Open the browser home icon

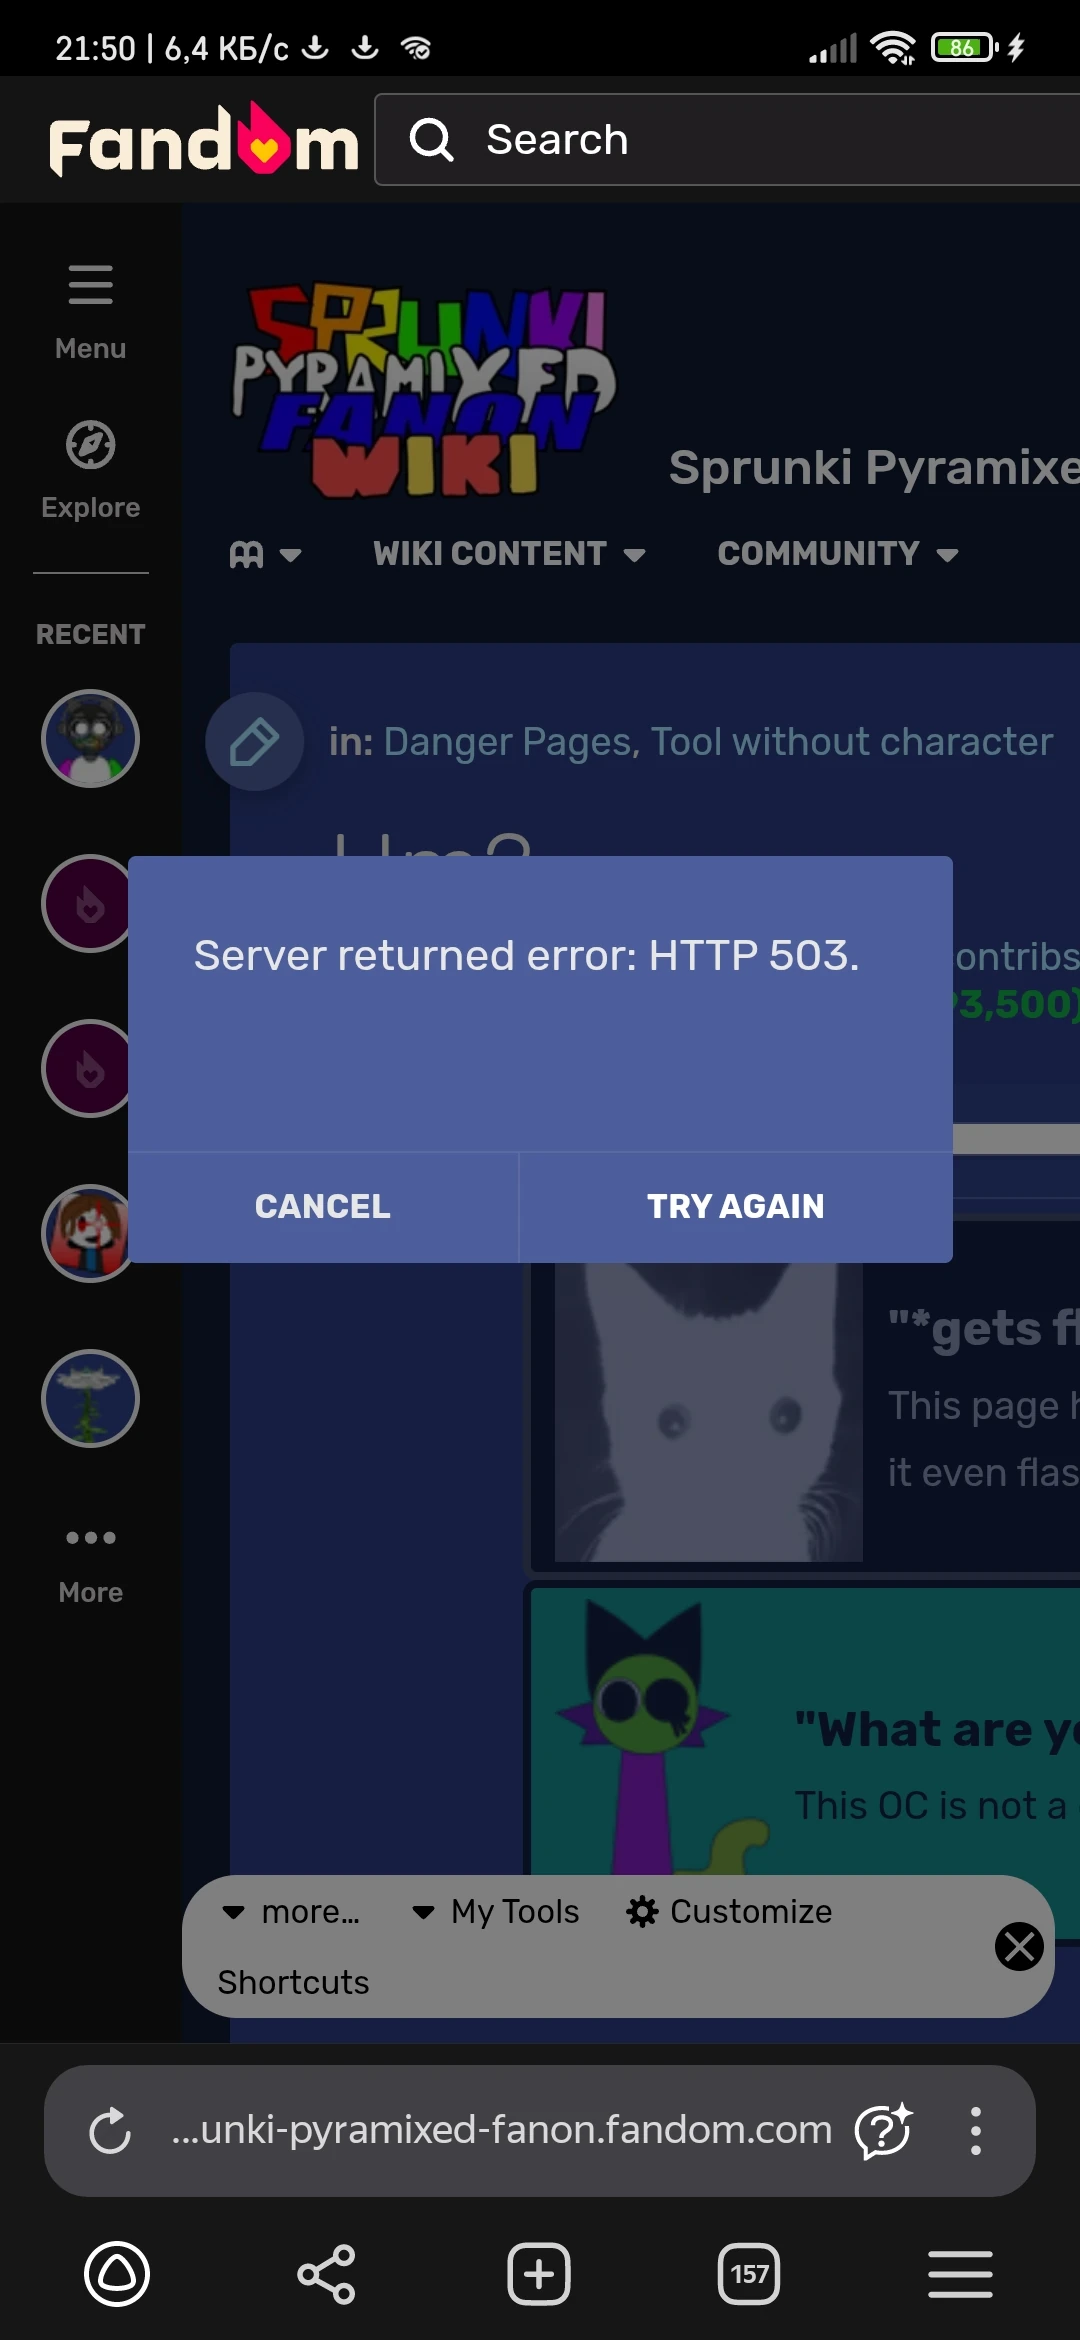(117, 2274)
